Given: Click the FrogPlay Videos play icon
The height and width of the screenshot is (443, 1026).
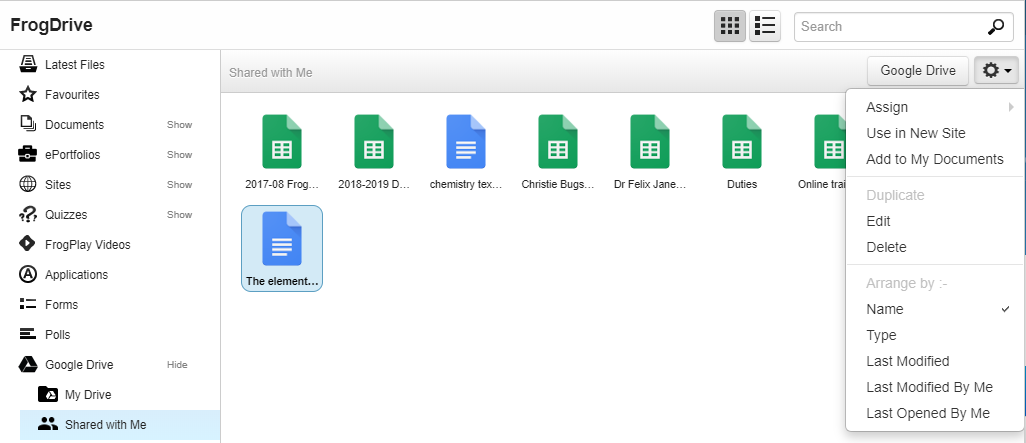Looking at the screenshot, I should (27, 244).
